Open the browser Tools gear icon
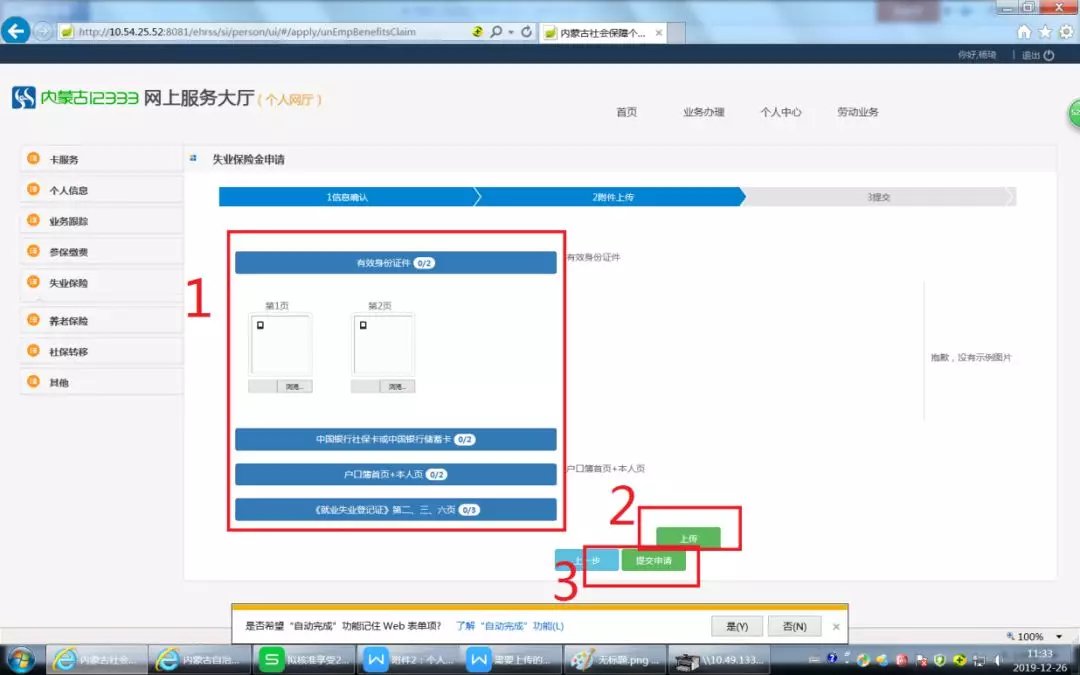This screenshot has width=1080, height=675. click(x=1066, y=32)
